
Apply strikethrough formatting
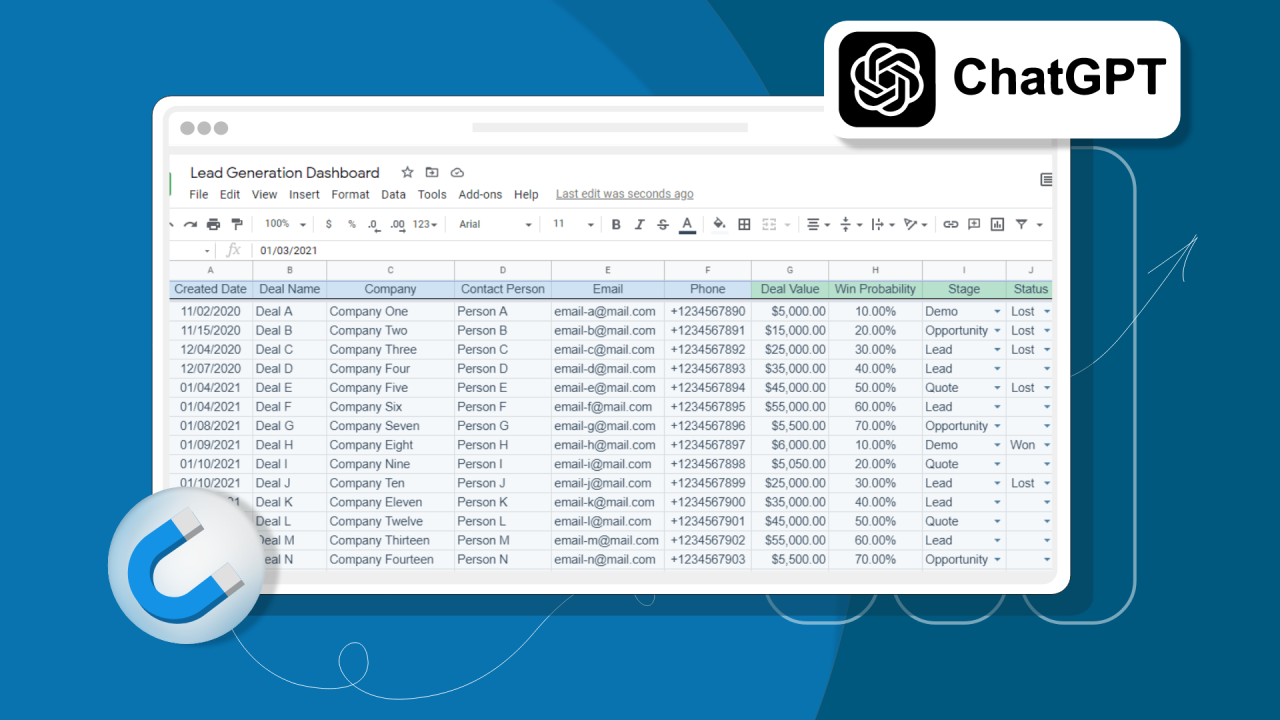[x=662, y=224]
